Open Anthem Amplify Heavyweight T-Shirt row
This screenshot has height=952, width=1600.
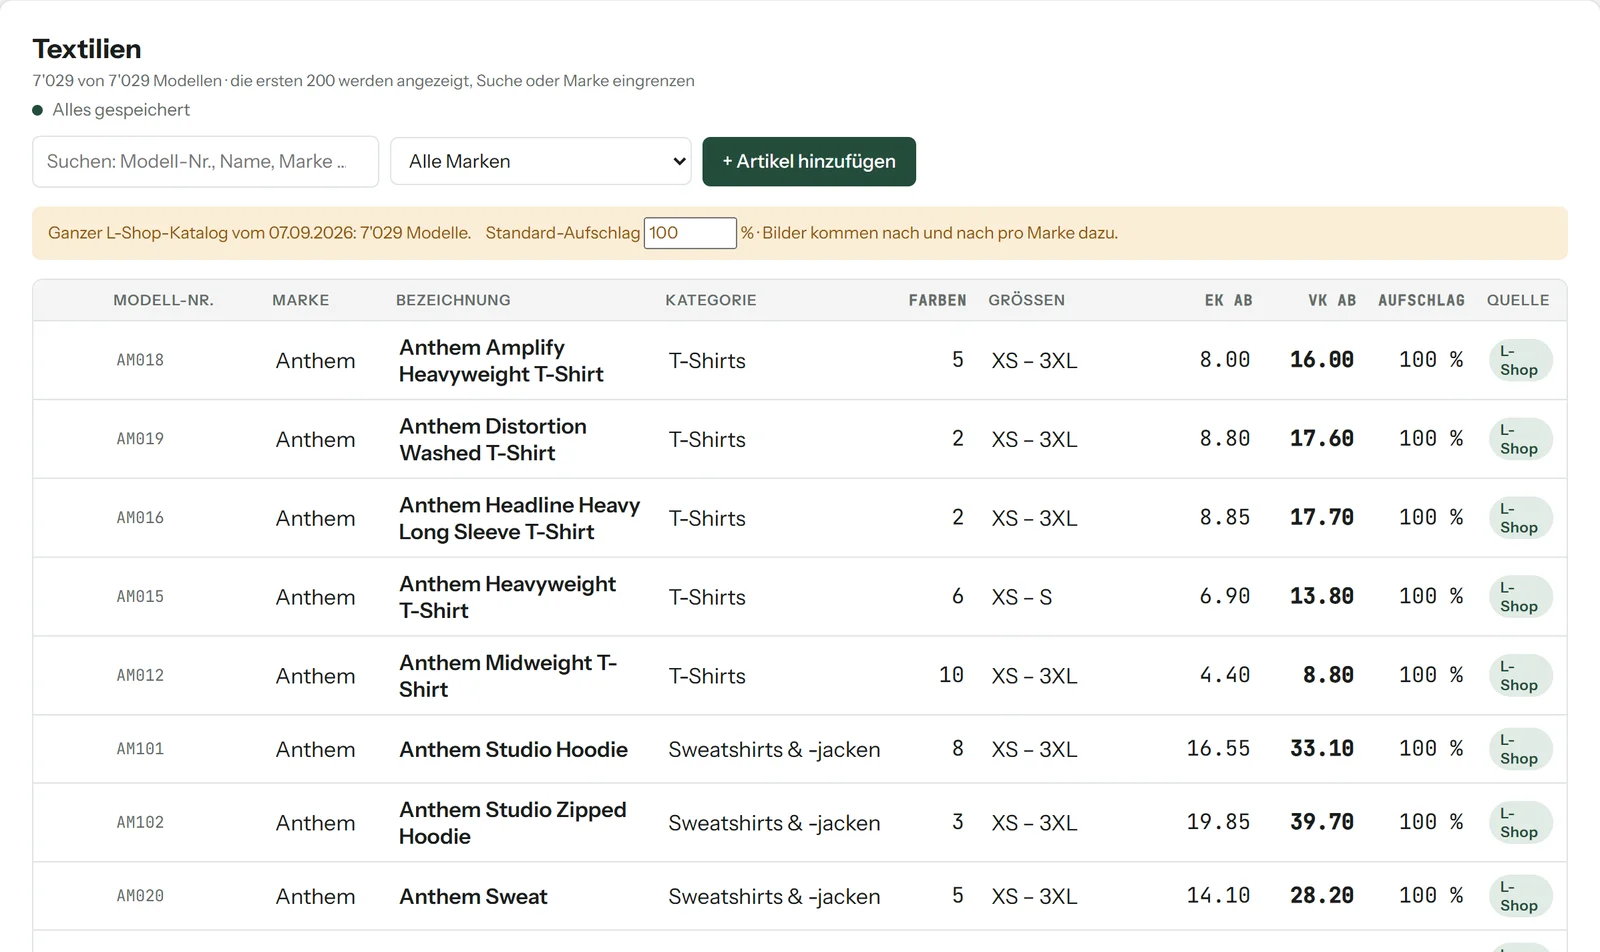(800, 360)
